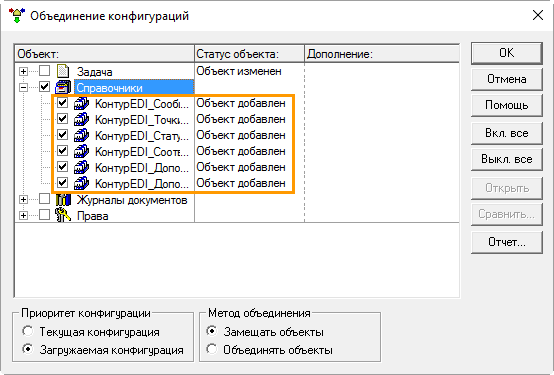Check the Задача checkbox
Screen dimensions: 554x375
45,71
